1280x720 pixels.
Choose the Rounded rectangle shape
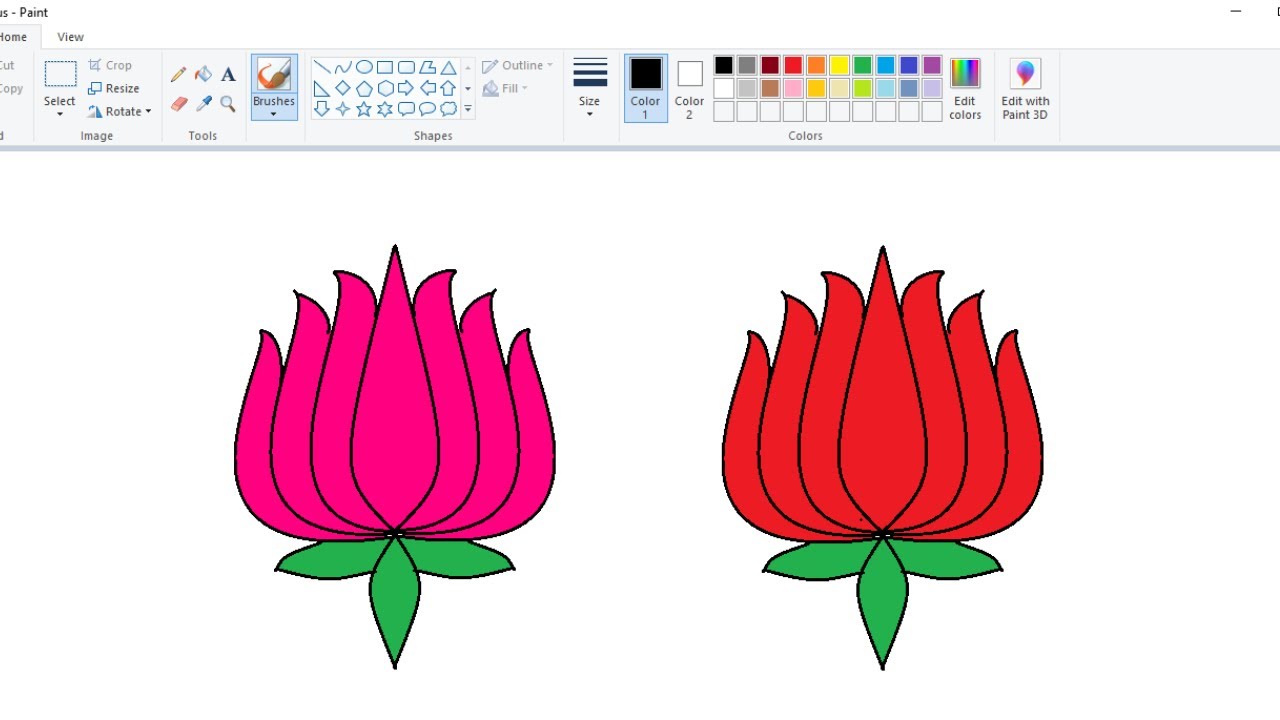406,68
